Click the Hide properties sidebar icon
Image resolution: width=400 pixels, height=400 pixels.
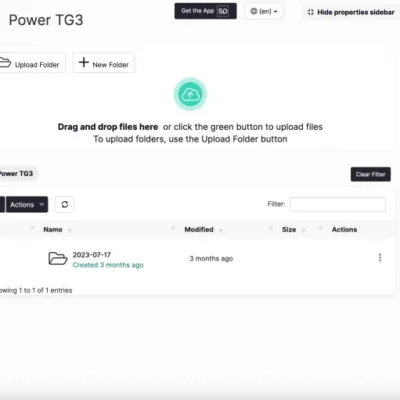(x=311, y=12)
